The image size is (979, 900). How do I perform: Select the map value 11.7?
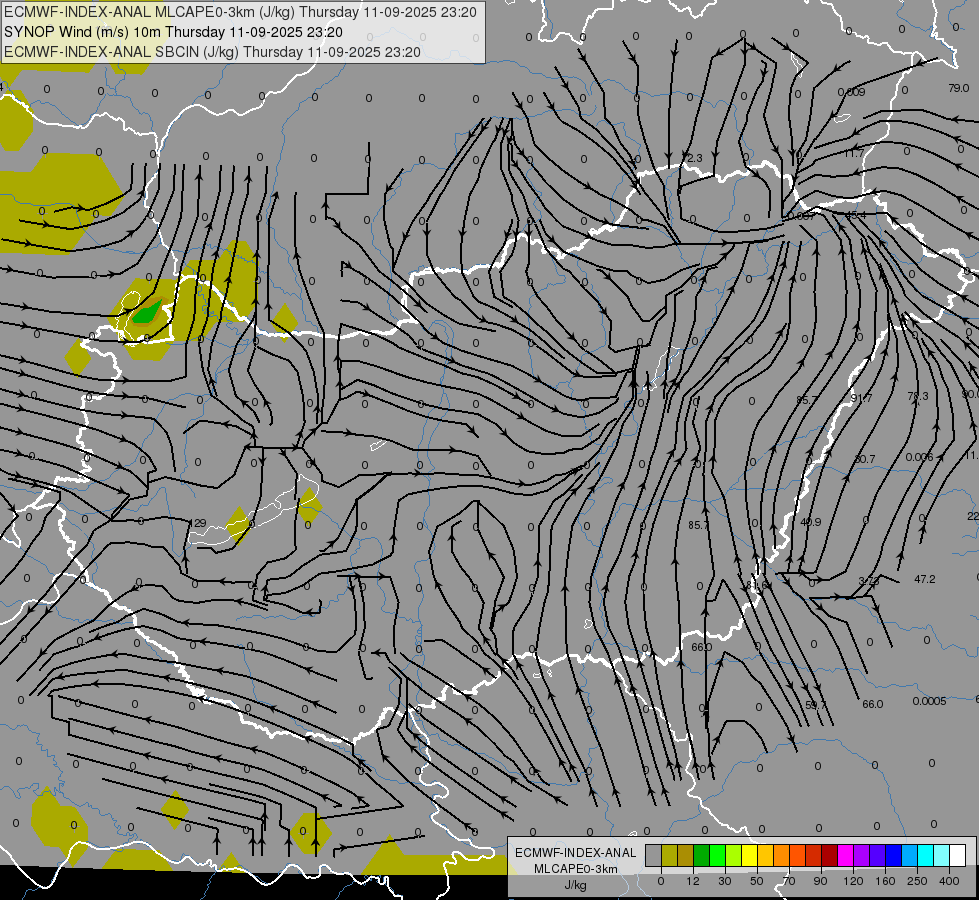point(854,153)
